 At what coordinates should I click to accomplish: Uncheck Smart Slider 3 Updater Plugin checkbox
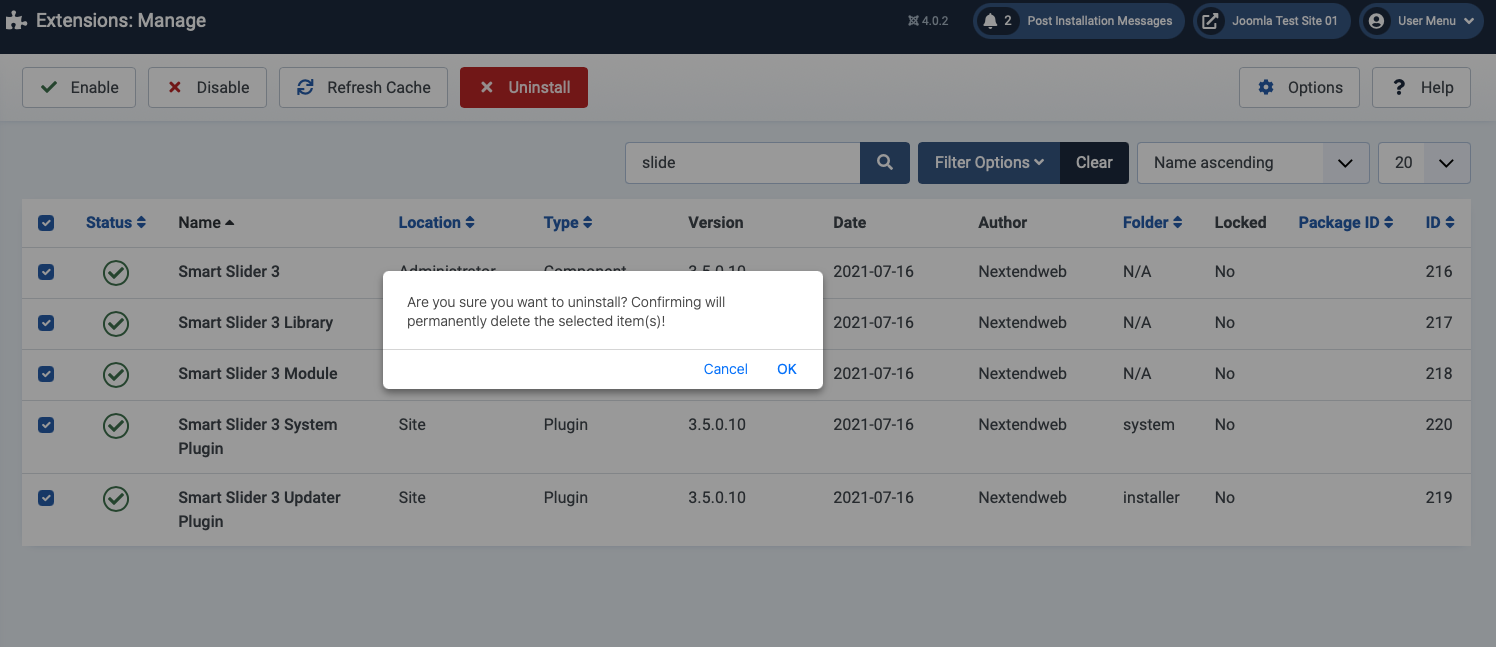coord(46,498)
